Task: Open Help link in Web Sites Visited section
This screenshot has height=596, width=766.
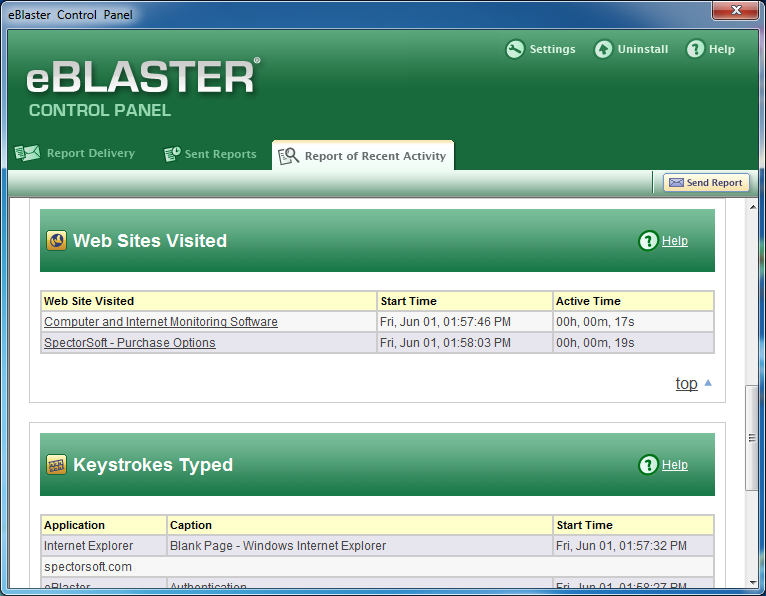Action: [x=675, y=241]
